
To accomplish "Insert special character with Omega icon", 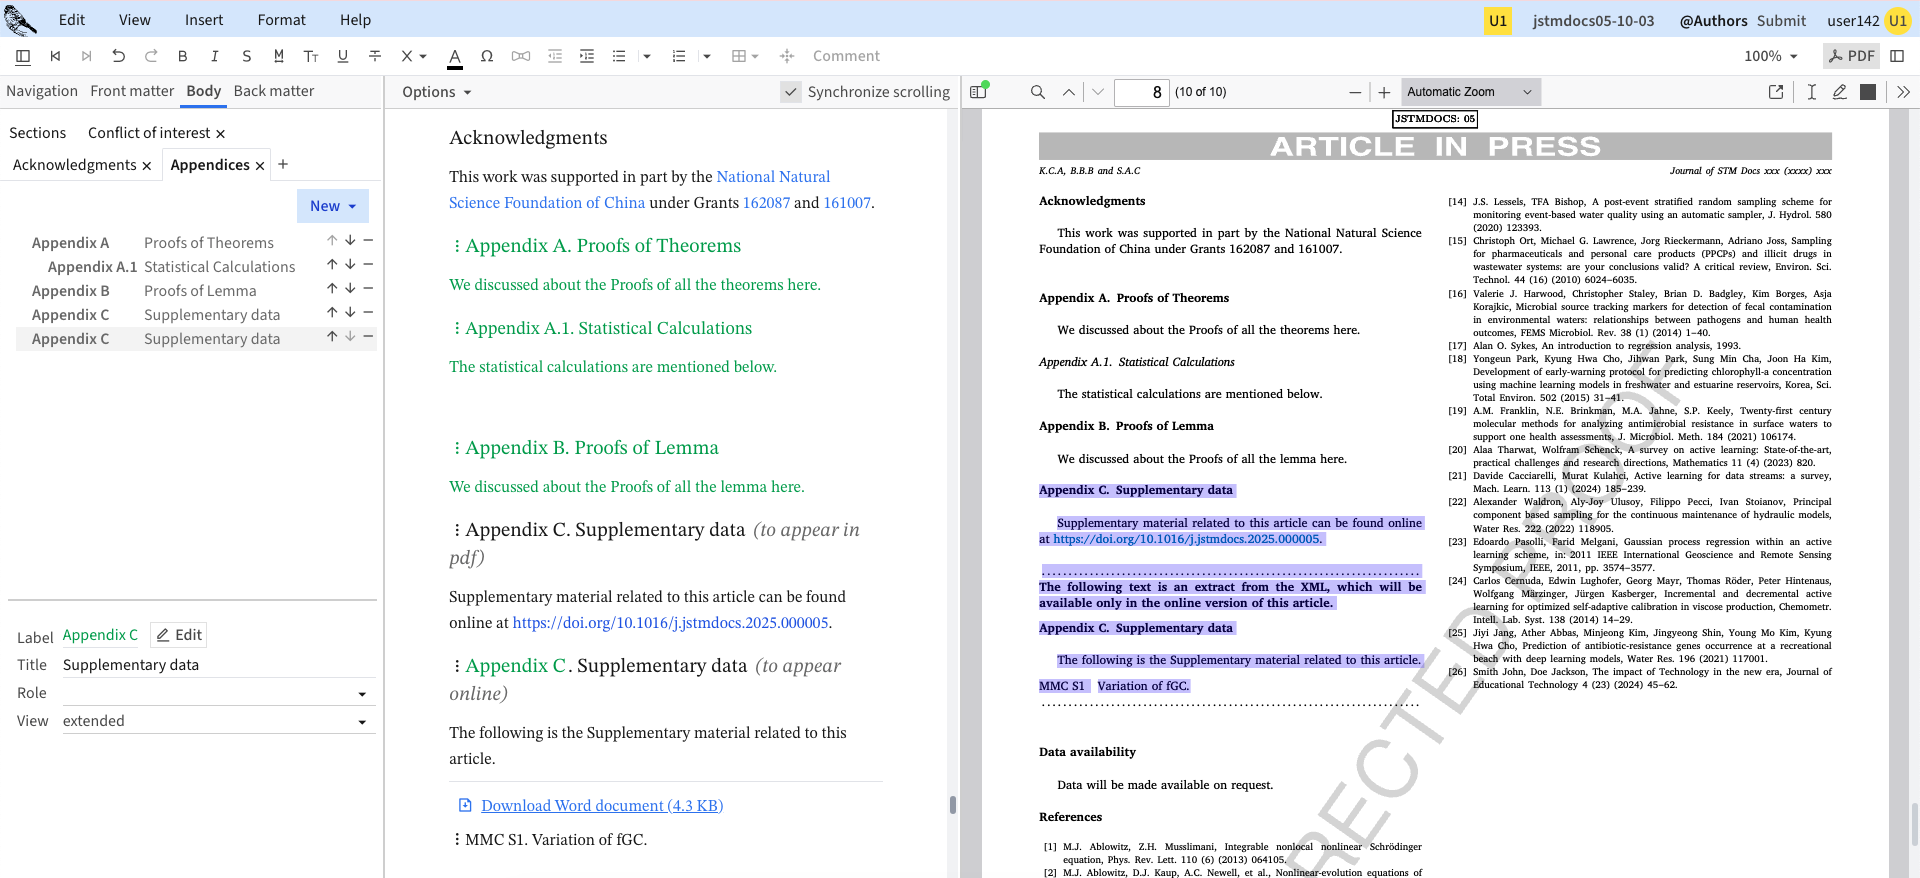I will click(x=487, y=56).
